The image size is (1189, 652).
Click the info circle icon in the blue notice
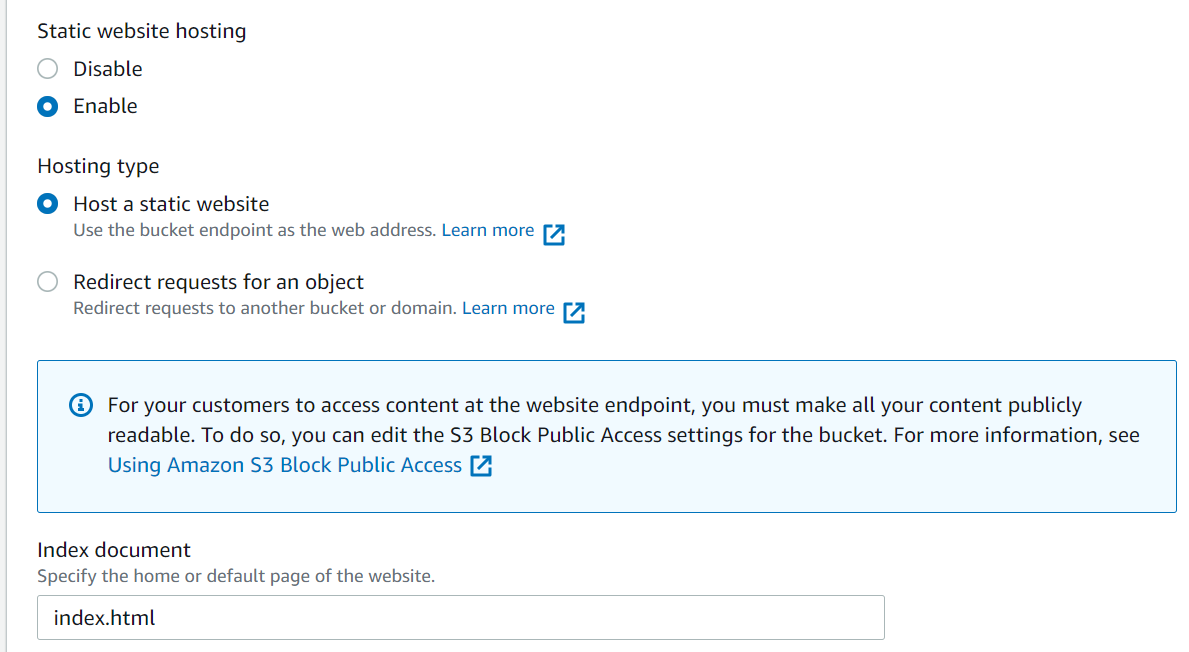point(81,405)
